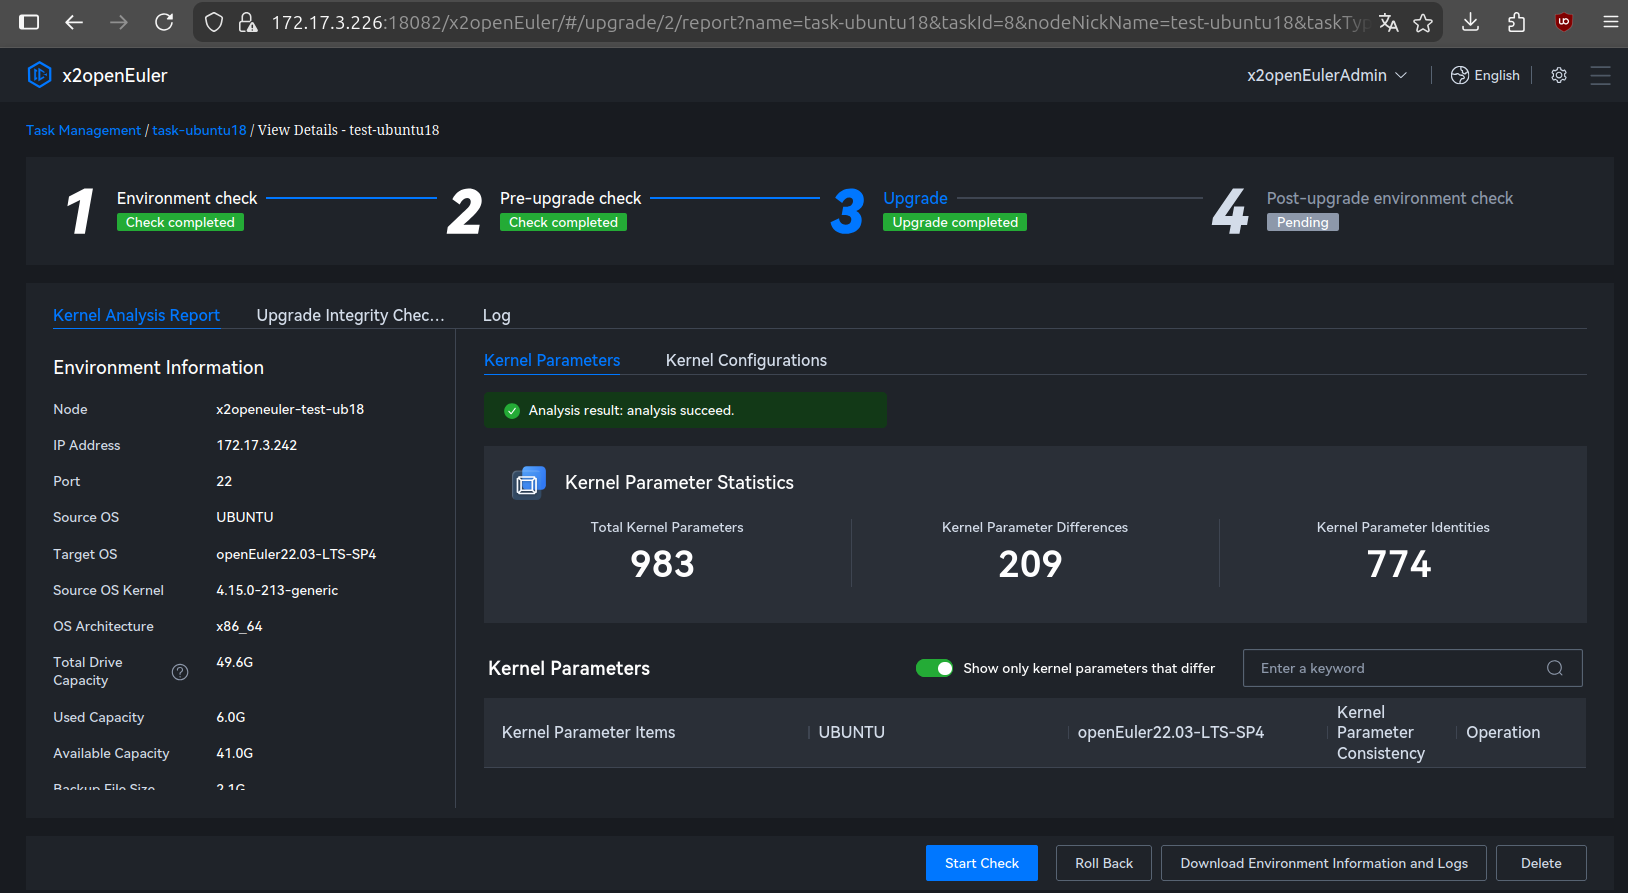Click the x2openEuler logo icon

39,75
